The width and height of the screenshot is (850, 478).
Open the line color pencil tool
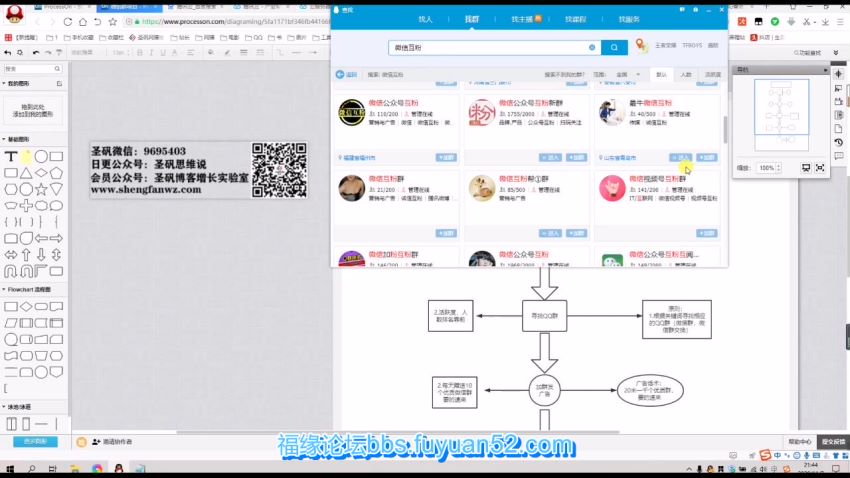[227, 53]
